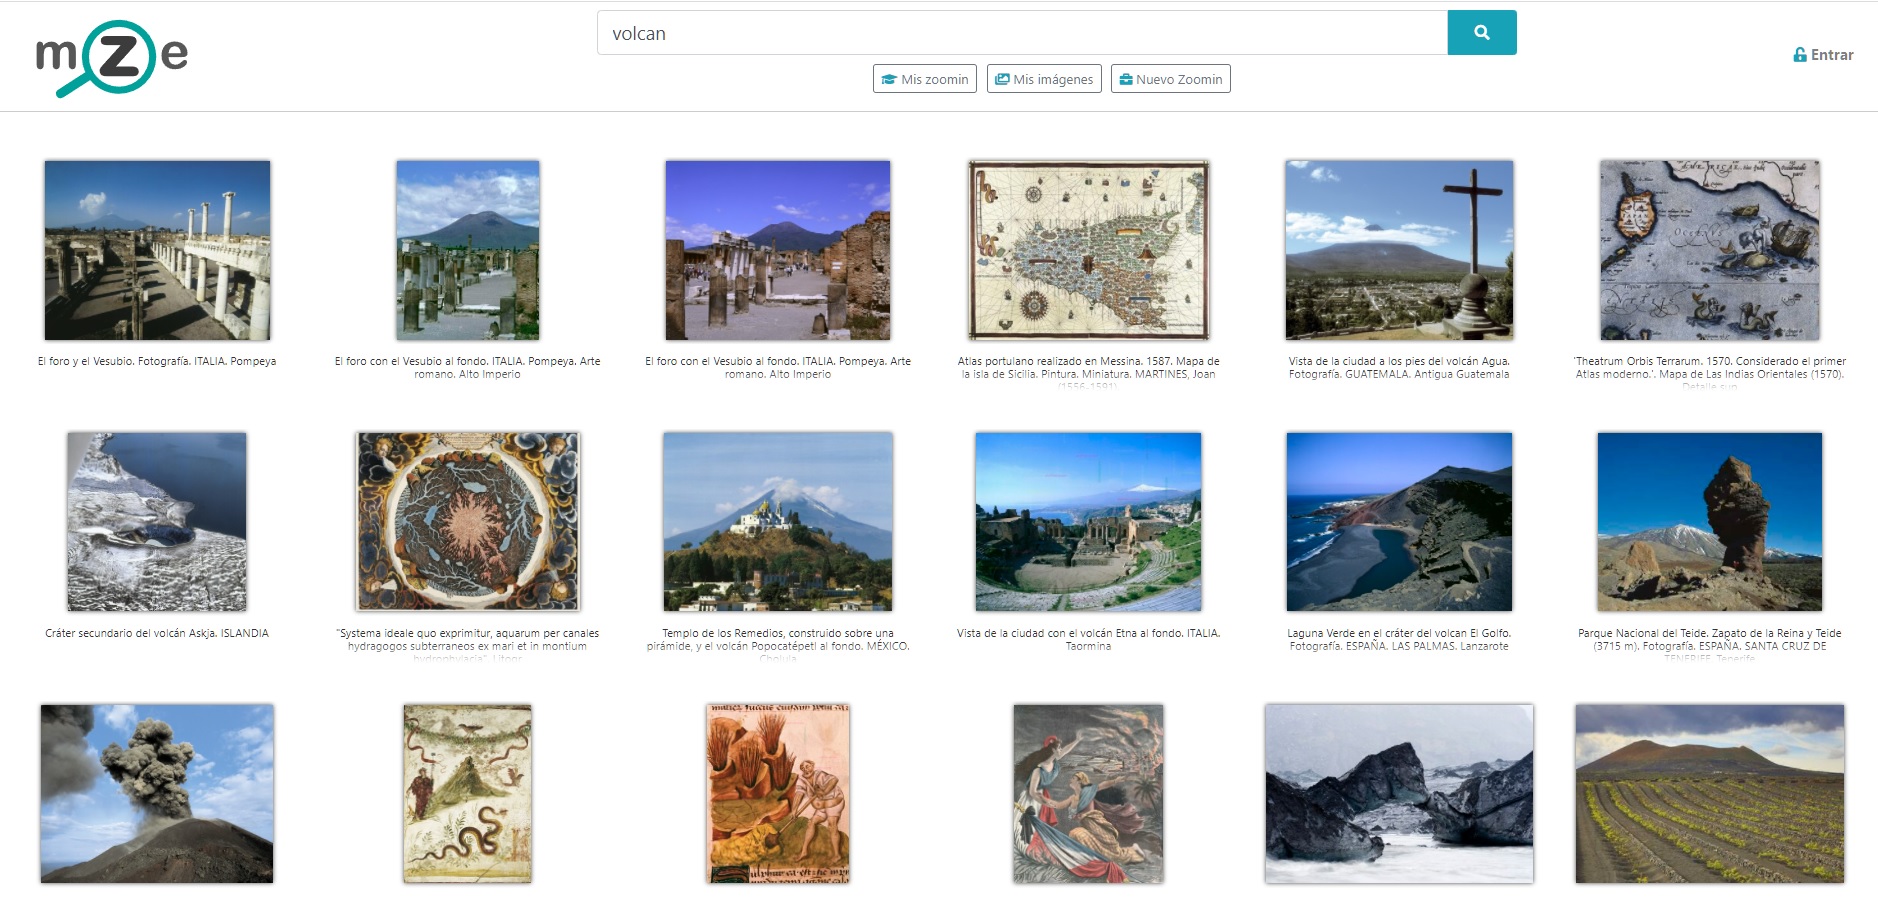This screenshot has width=1878, height=898.
Task: Open the Sicilia portolan atlas map thumbnail
Action: 1089,250
